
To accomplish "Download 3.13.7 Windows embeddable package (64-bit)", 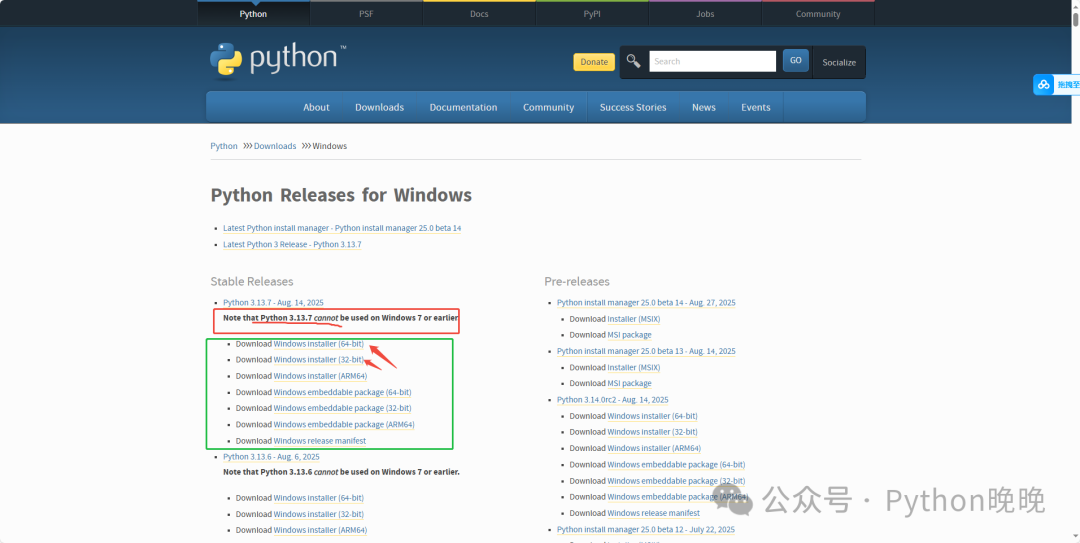I will [342, 392].
